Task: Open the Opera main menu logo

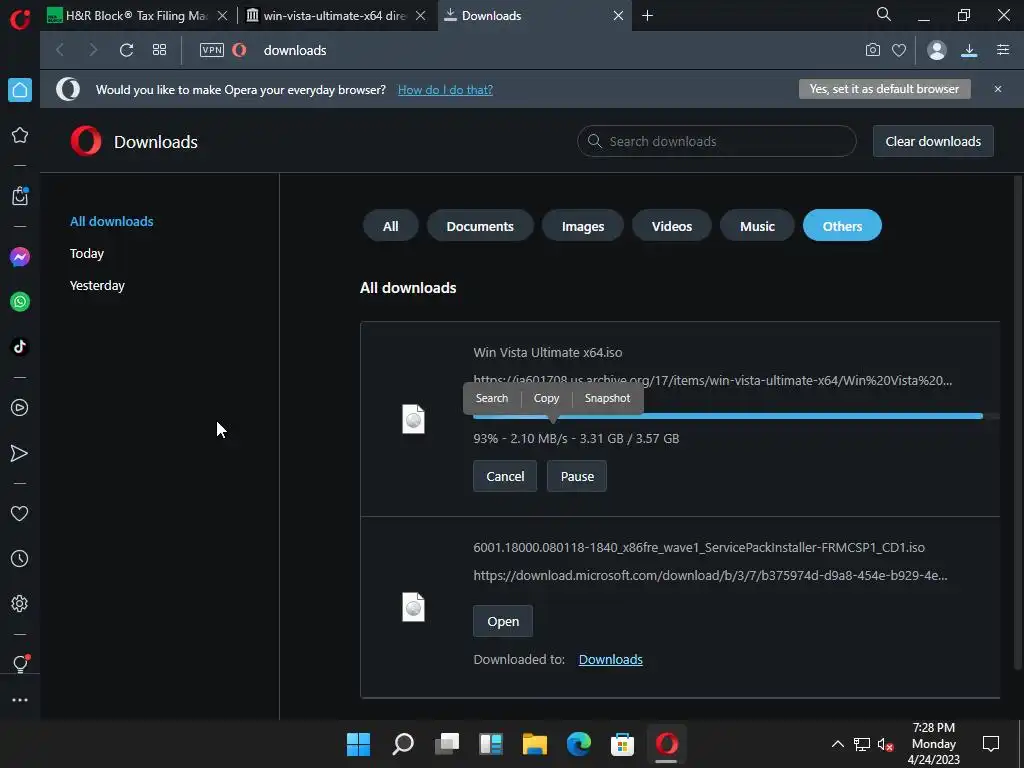Action: [x=20, y=18]
